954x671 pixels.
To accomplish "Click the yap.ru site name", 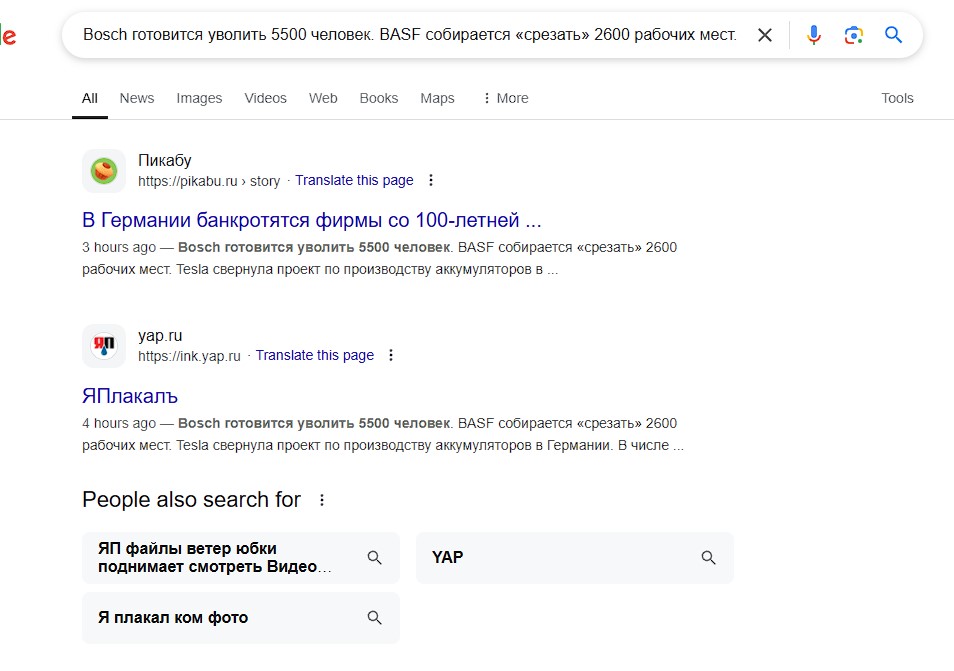I will [x=160, y=336].
